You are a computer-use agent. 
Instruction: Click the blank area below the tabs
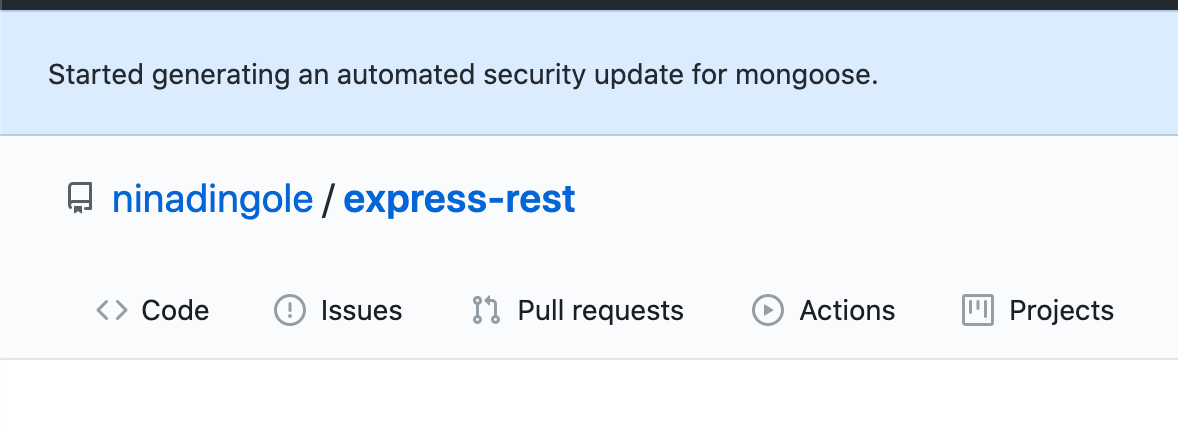pos(589,393)
